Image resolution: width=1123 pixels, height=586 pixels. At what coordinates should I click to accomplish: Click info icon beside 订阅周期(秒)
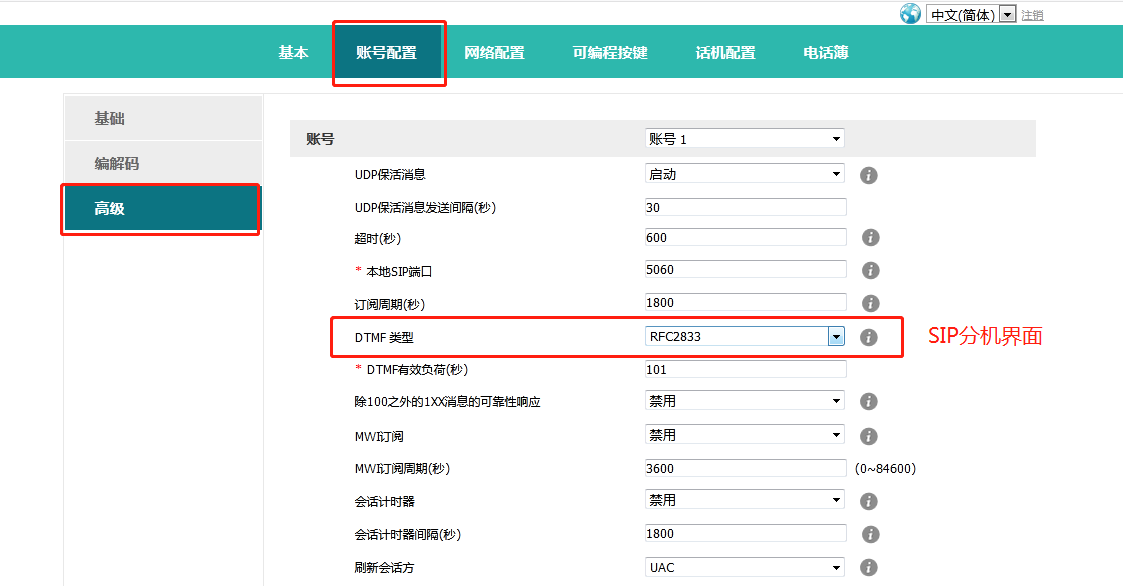(x=870, y=303)
